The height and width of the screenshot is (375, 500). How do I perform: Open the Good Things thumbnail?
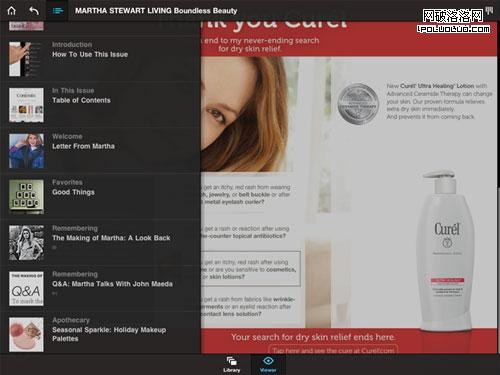pyautogui.click(x=26, y=197)
